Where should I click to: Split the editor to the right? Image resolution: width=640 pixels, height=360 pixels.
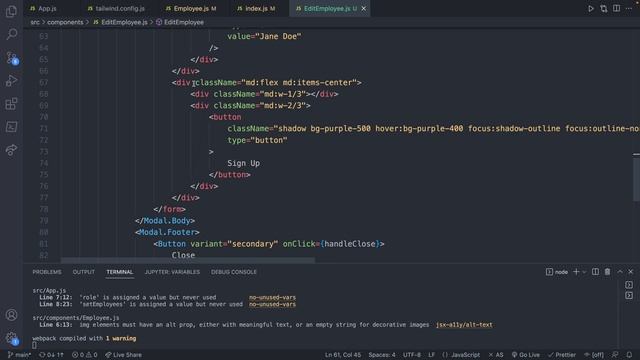616,8
